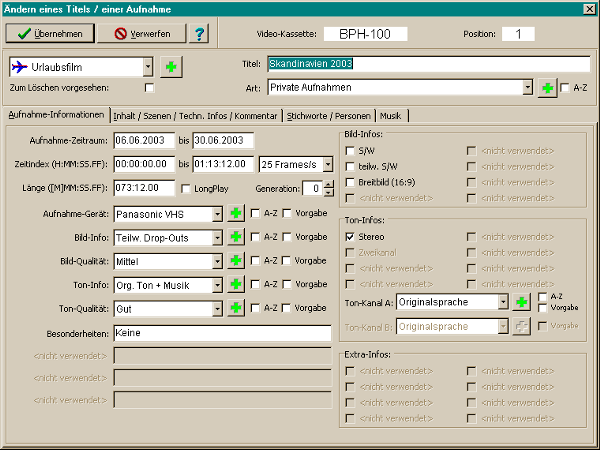Click green plus next to Ton-Info
600x450 pixels.
236,284
